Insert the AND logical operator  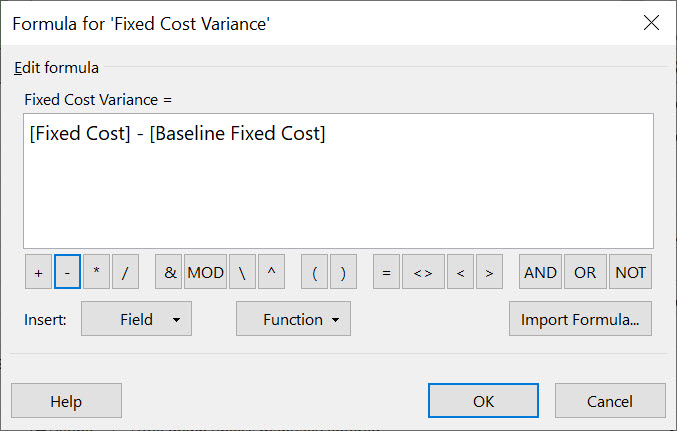541,272
